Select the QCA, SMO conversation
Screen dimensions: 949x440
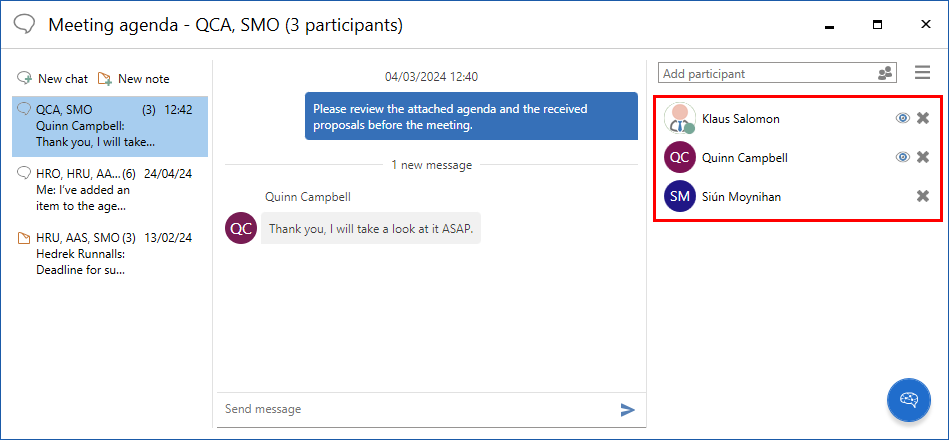[x=110, y=126]
